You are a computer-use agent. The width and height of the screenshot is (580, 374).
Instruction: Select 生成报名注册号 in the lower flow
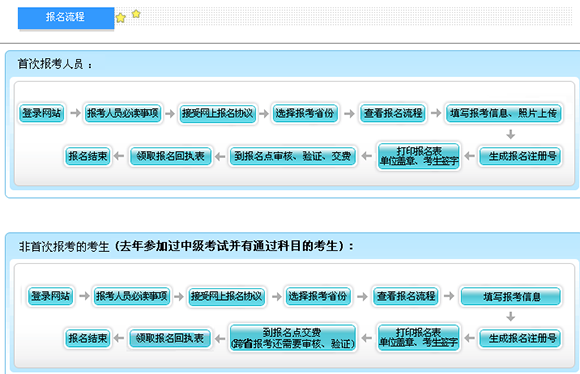click(520, 338)
